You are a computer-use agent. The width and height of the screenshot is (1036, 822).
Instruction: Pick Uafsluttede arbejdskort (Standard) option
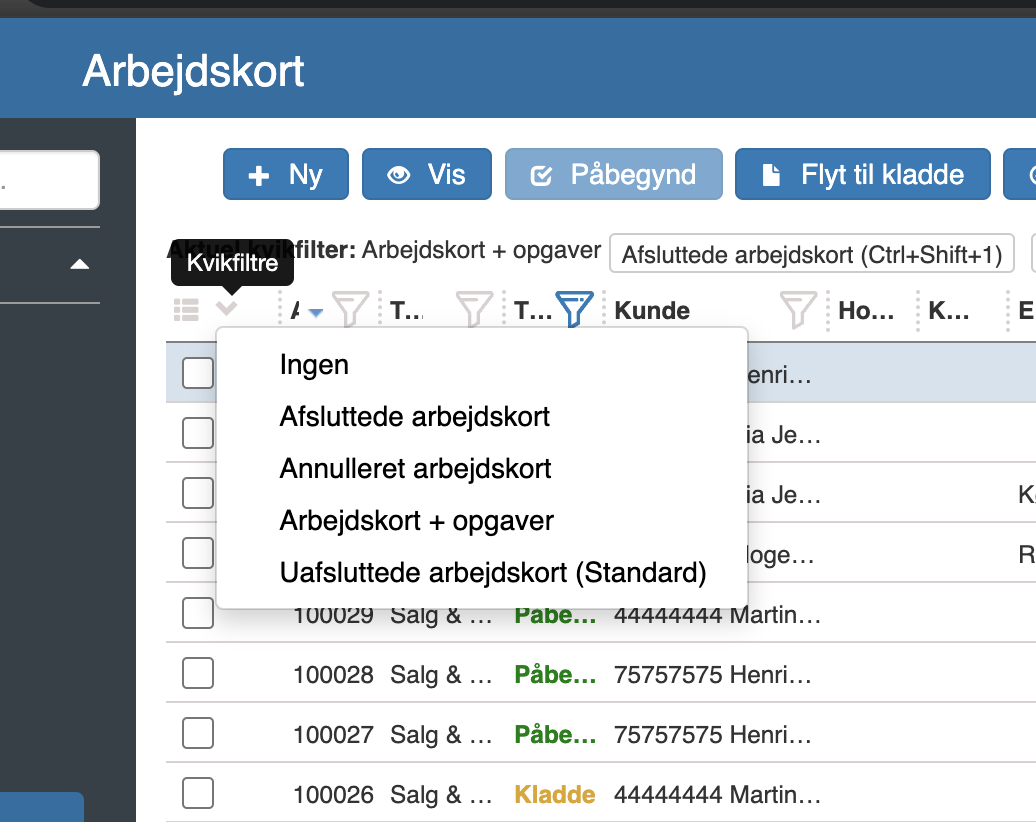pos(493,573)
